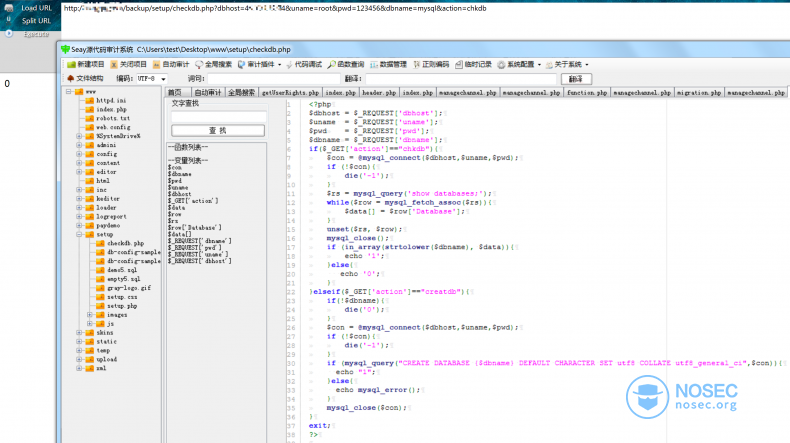
Task: Click the browser URL address field
Action: 425,8
